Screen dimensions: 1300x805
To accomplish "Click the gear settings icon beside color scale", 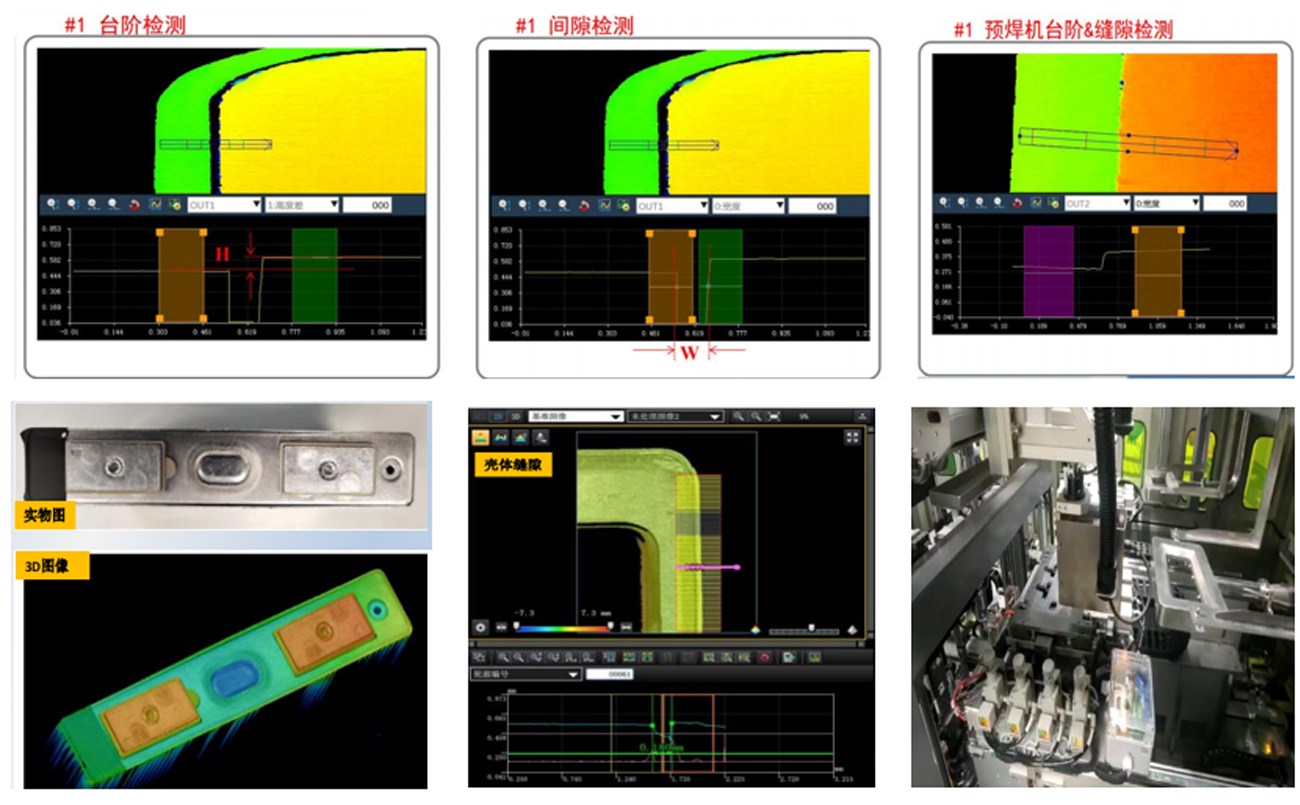I will [x=481, y=628].
